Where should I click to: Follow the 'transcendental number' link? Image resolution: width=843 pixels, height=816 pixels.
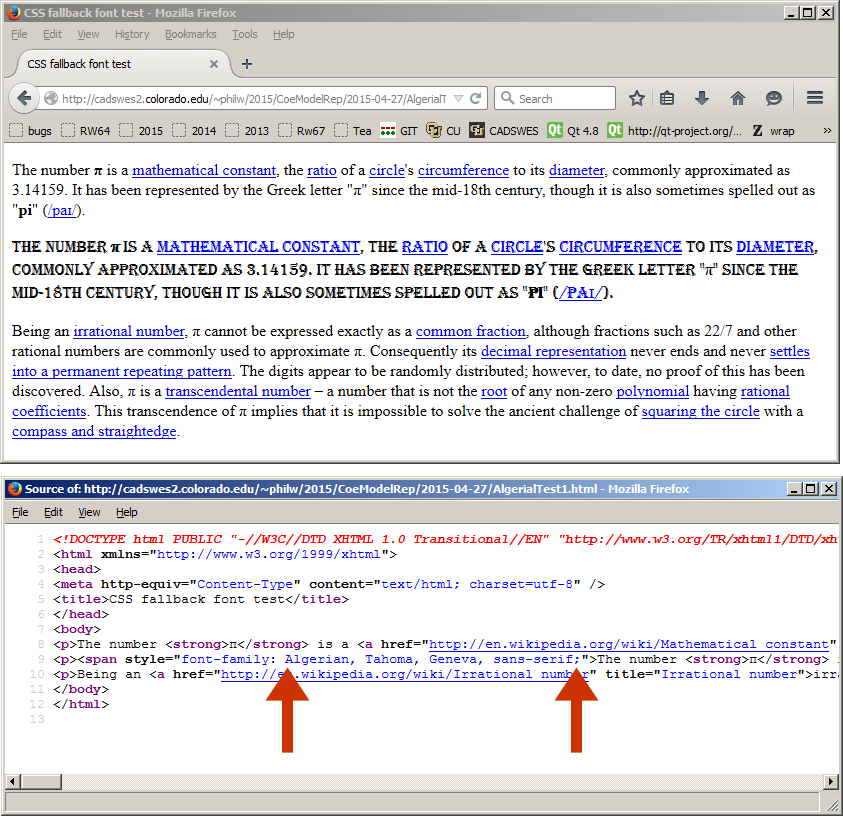[238, 391]
